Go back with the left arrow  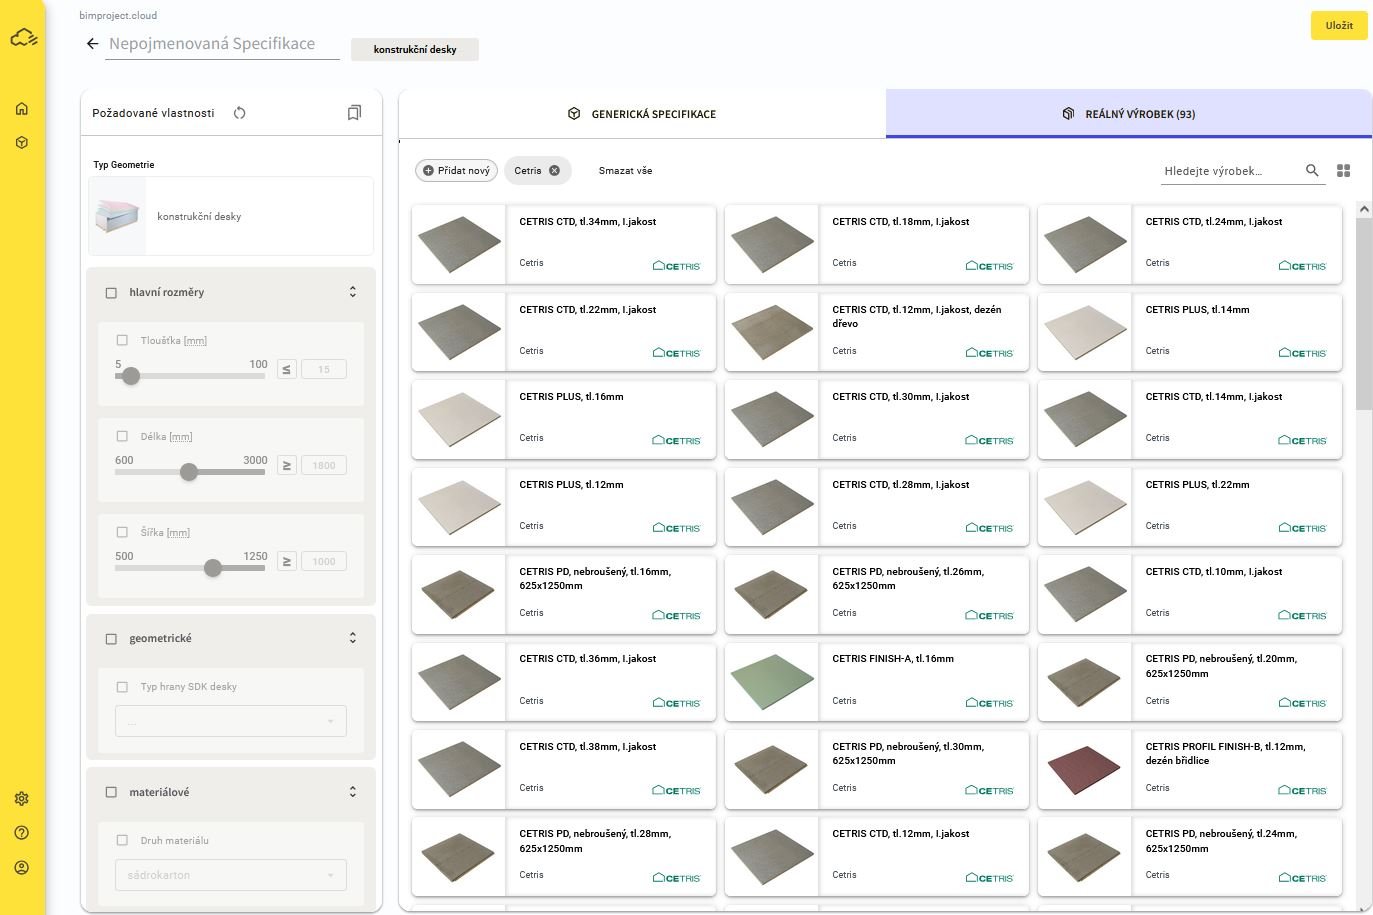(x=92, y=44)
